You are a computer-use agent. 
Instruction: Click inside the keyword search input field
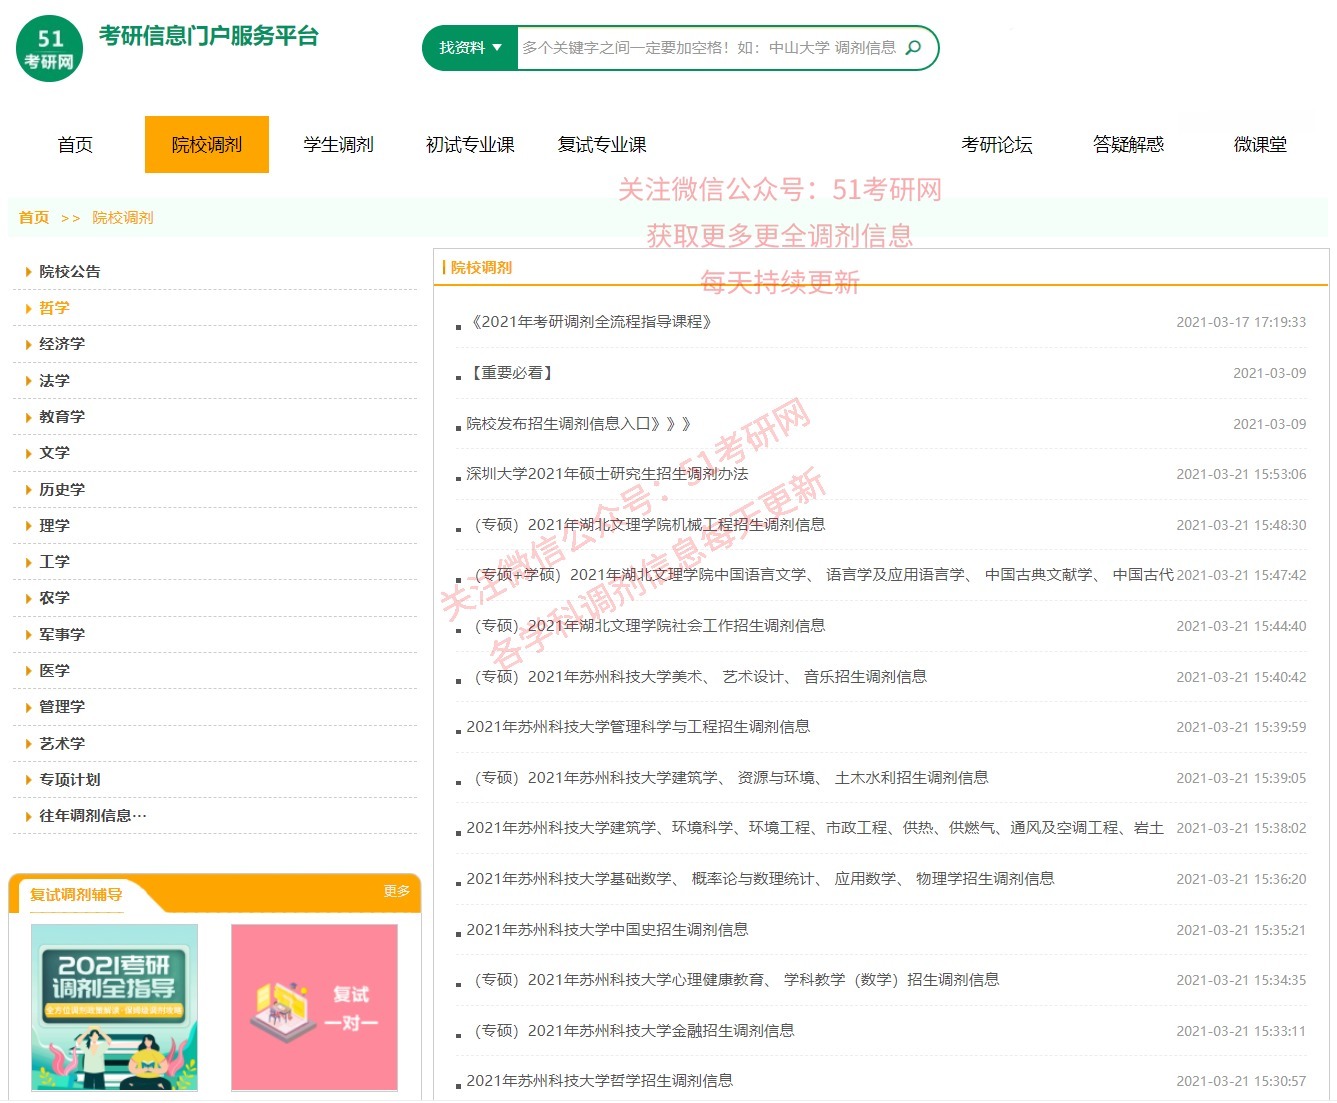[700, 46]
